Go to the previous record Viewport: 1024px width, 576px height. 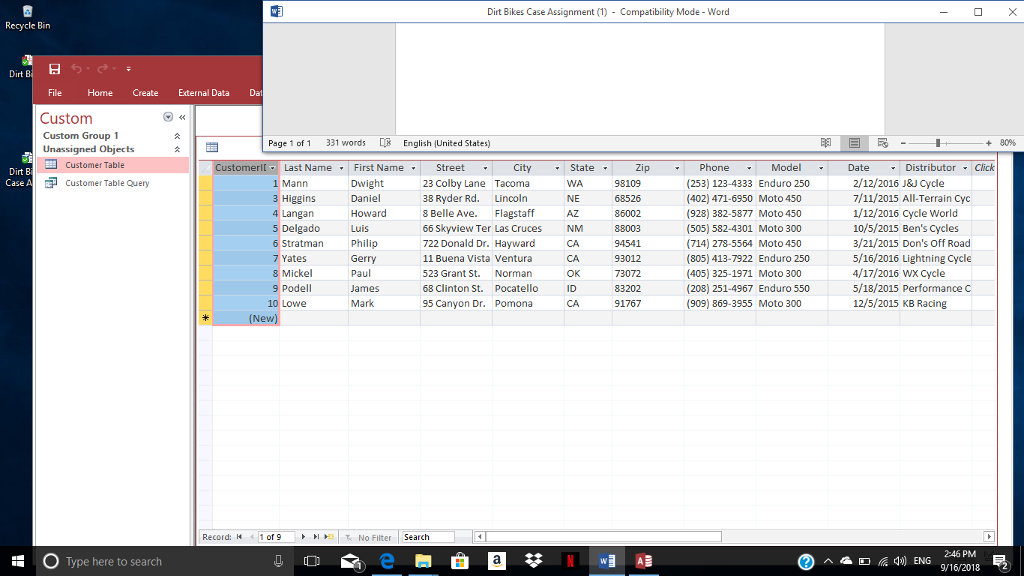pos(251,537)
